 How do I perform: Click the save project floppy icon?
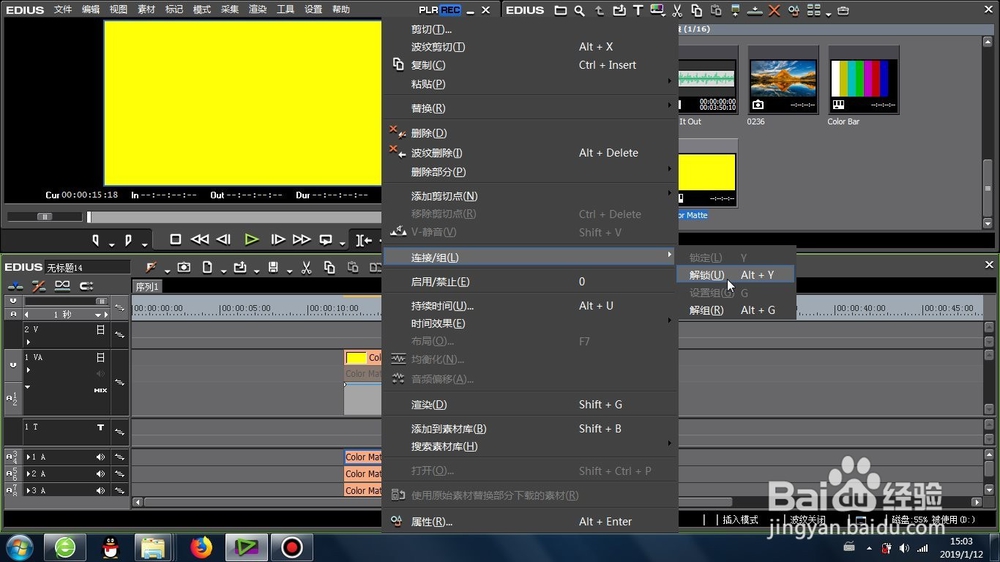click(x=273, y=267)
